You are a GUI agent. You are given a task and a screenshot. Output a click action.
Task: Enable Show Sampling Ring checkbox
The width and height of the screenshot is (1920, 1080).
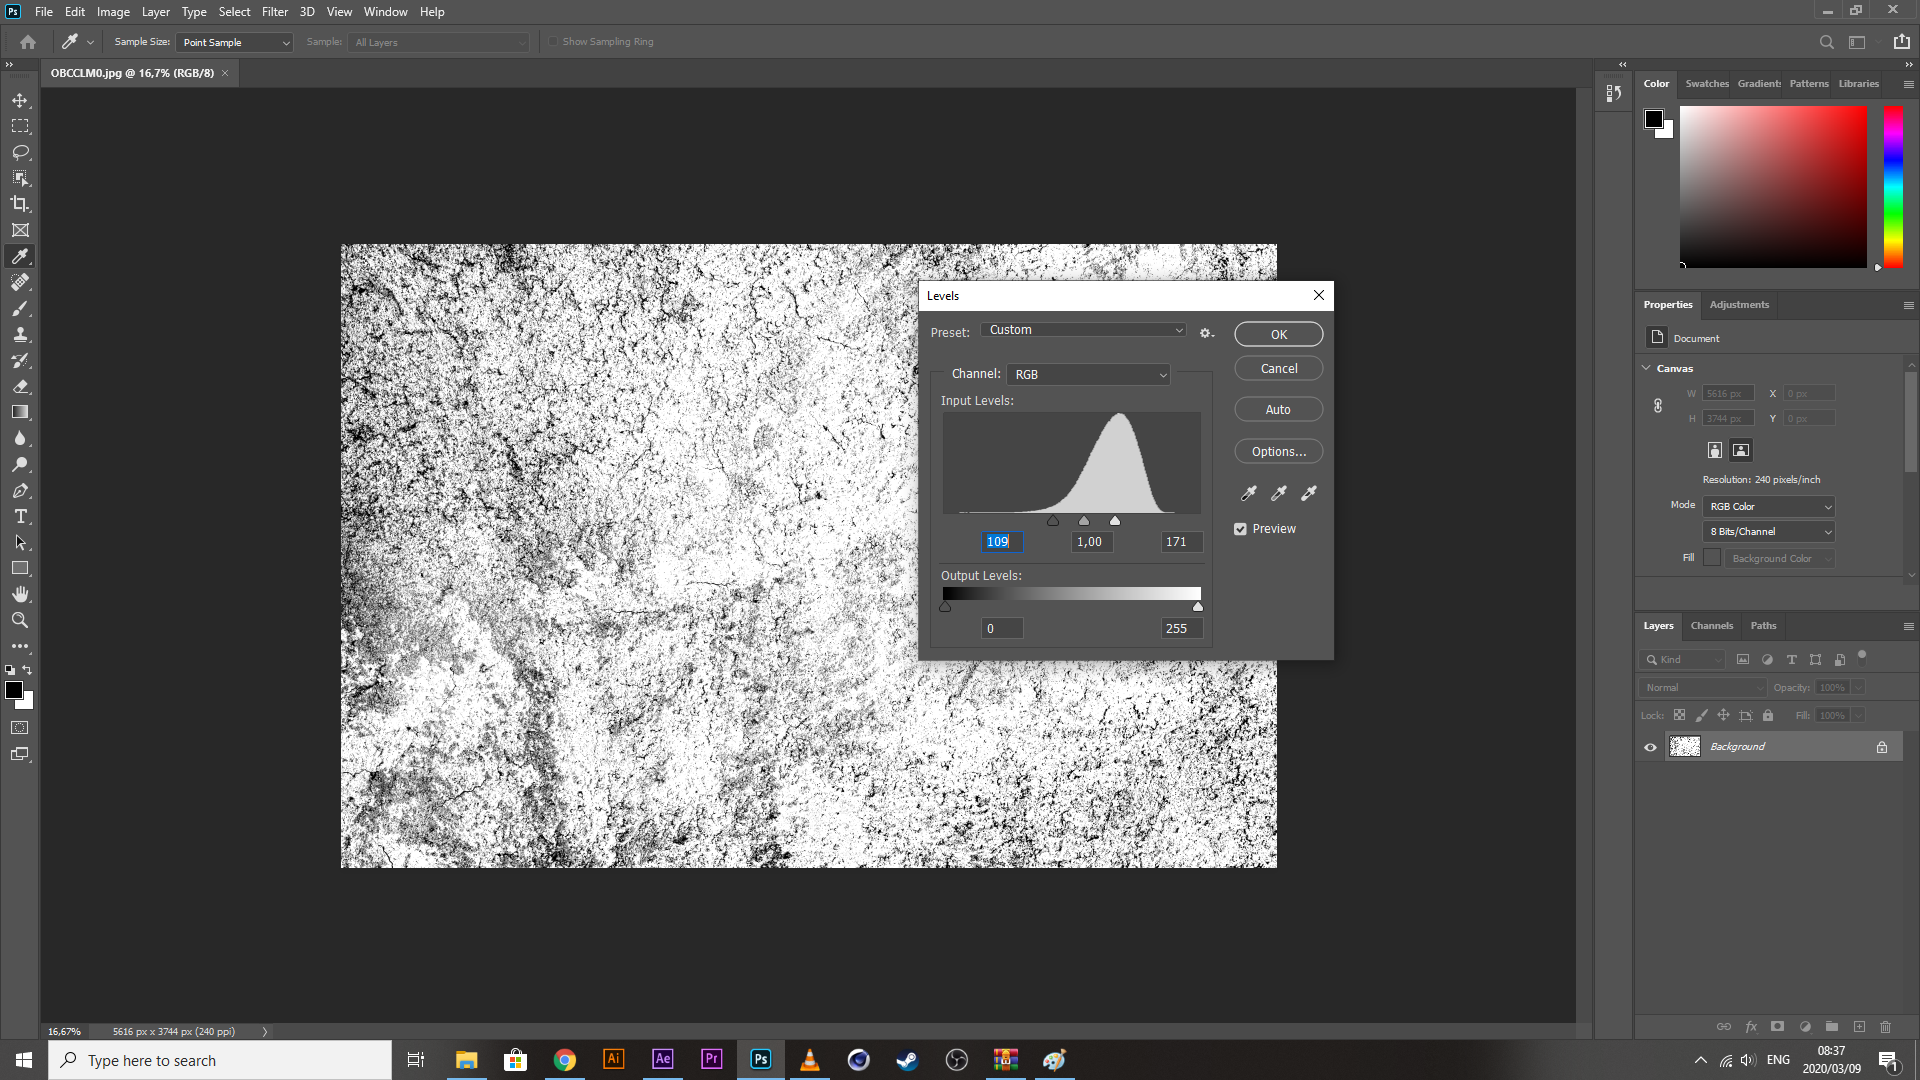point(553,42)
